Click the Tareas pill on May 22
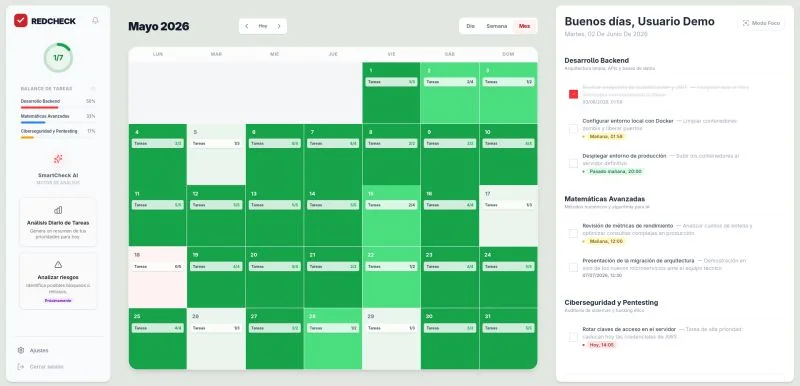The image size is (800, 386). pos(391,266)
